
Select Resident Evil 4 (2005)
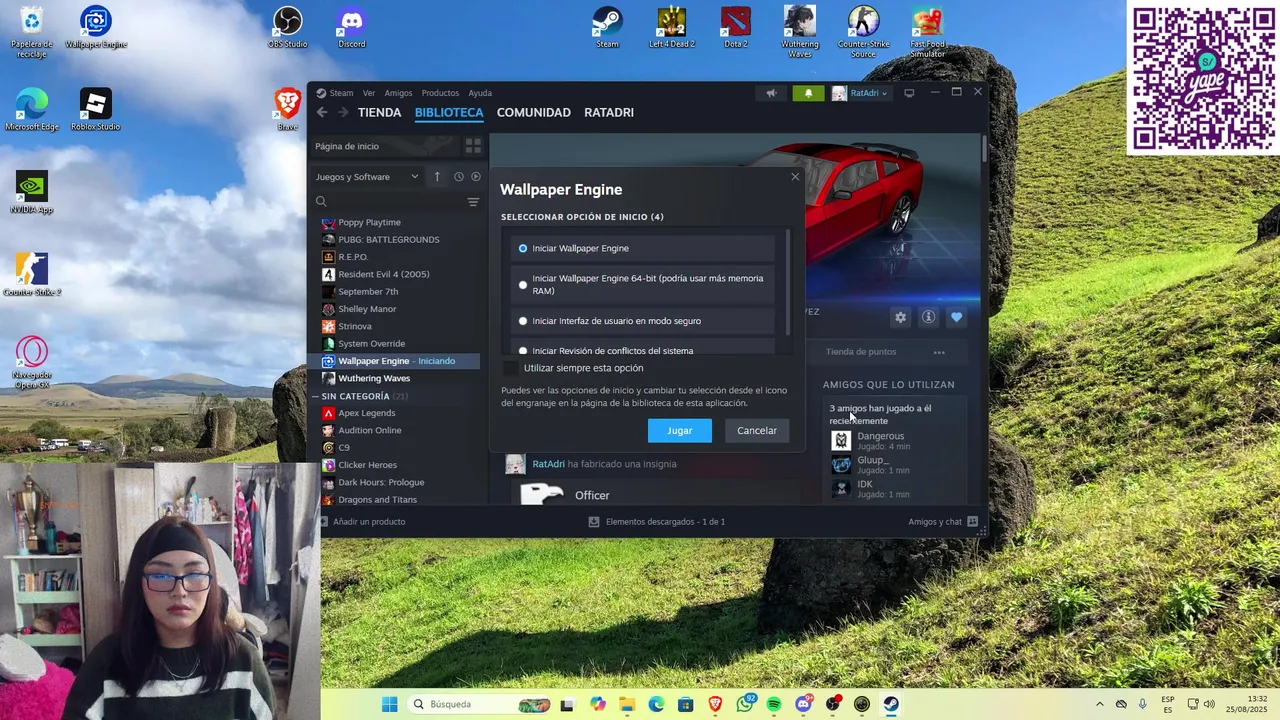(x=383, y=274)
